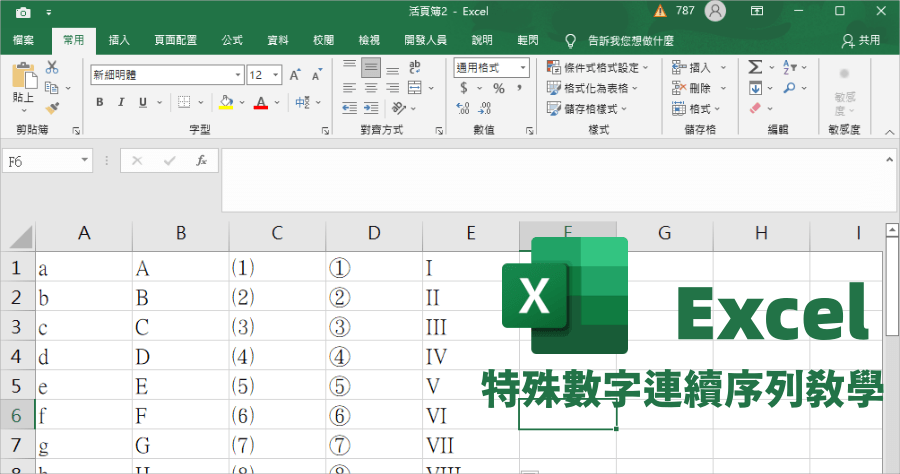The width and height of the screenshot is (900, 474).
Task: Decrease decimal places
Action: click(485, 108)
